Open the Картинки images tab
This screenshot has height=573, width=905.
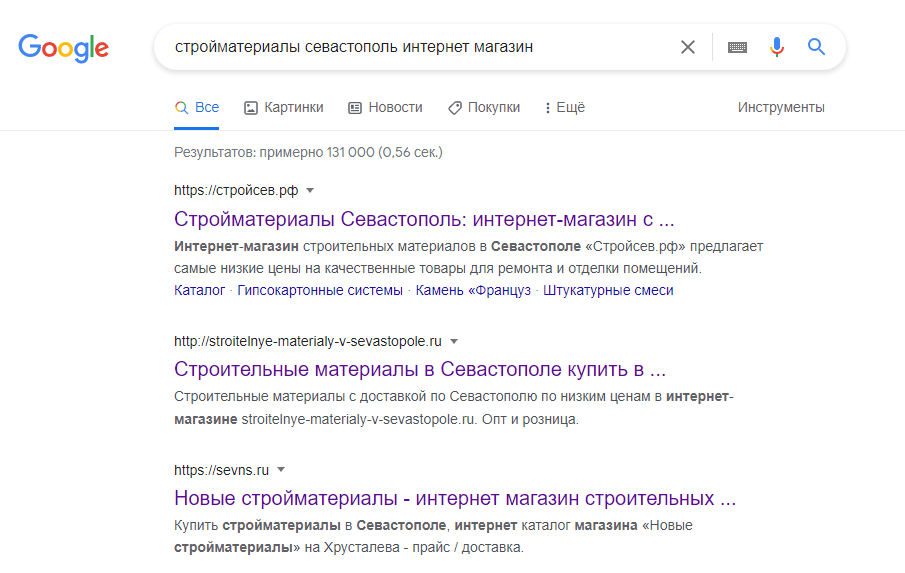pos(284,107)
